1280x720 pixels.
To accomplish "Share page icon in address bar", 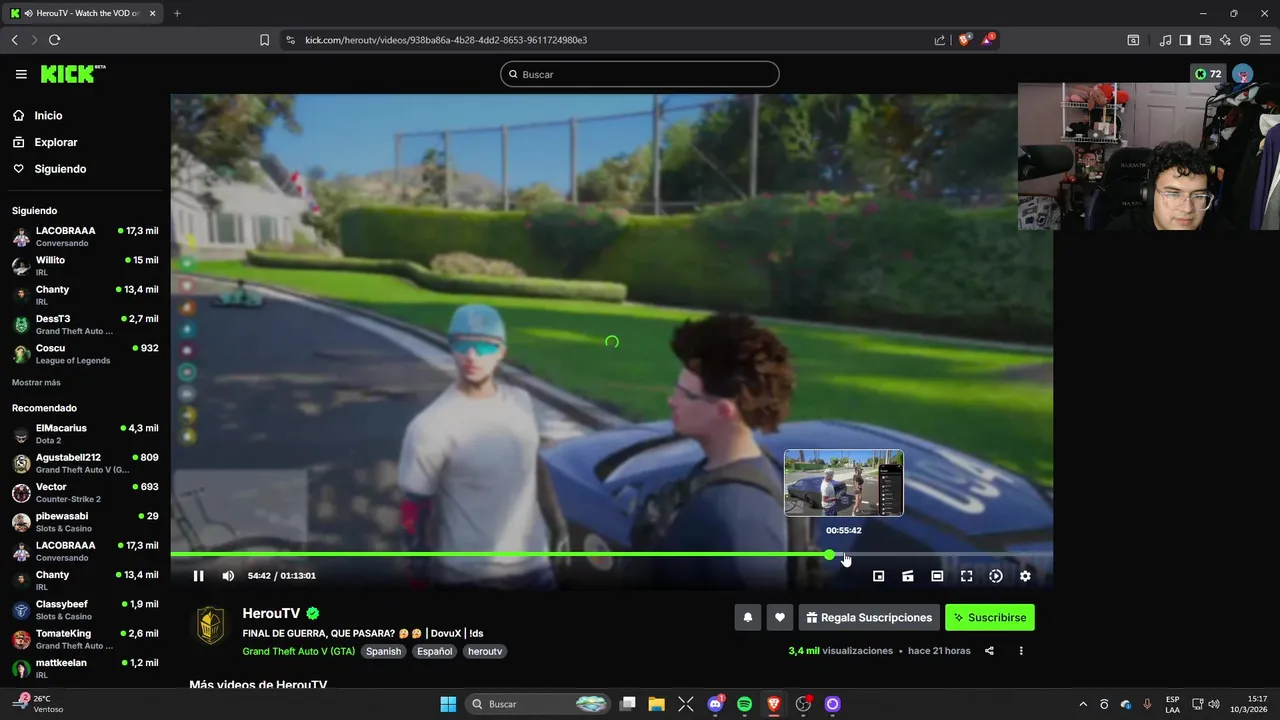I will 940,40.
